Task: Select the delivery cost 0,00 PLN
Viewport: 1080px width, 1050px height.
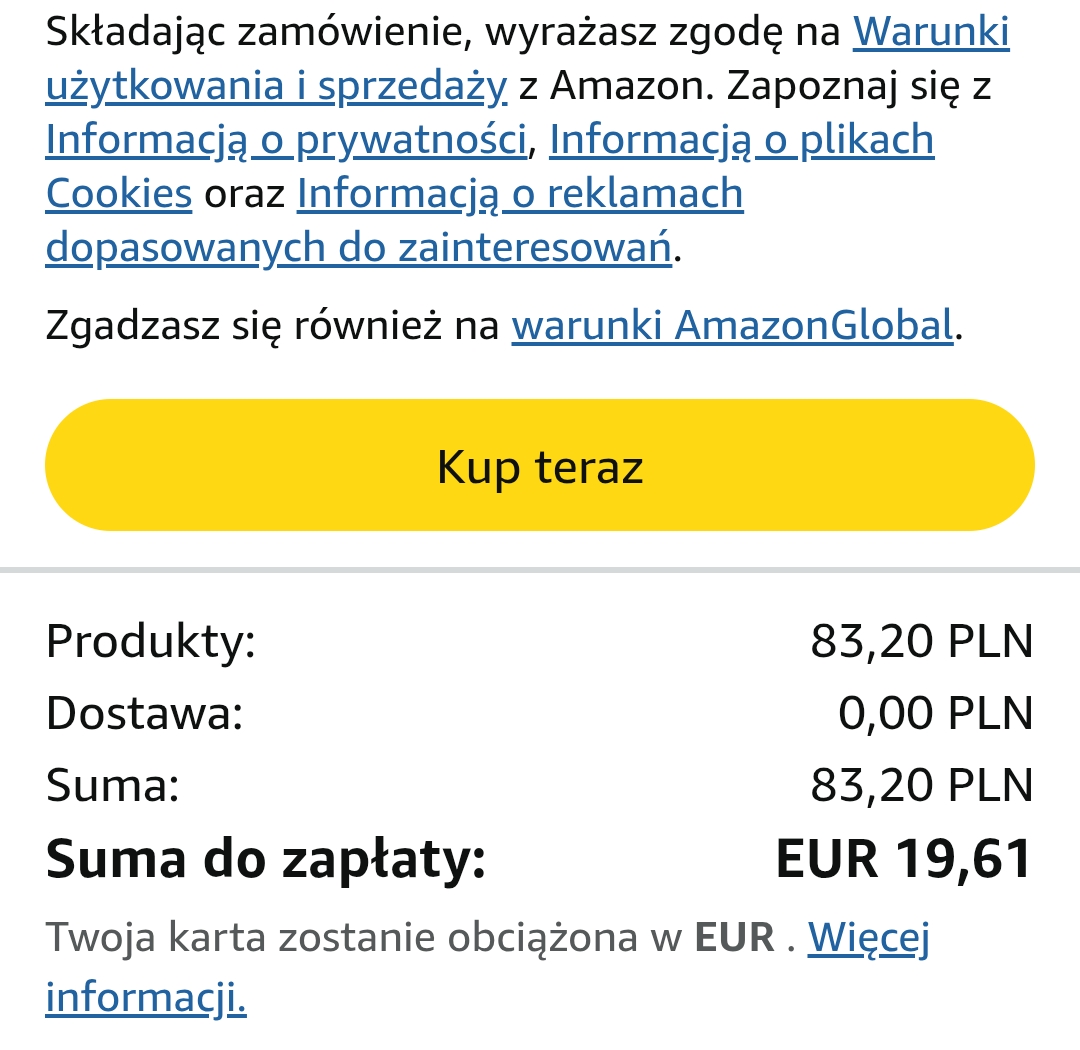Action: tap(935, 713)
